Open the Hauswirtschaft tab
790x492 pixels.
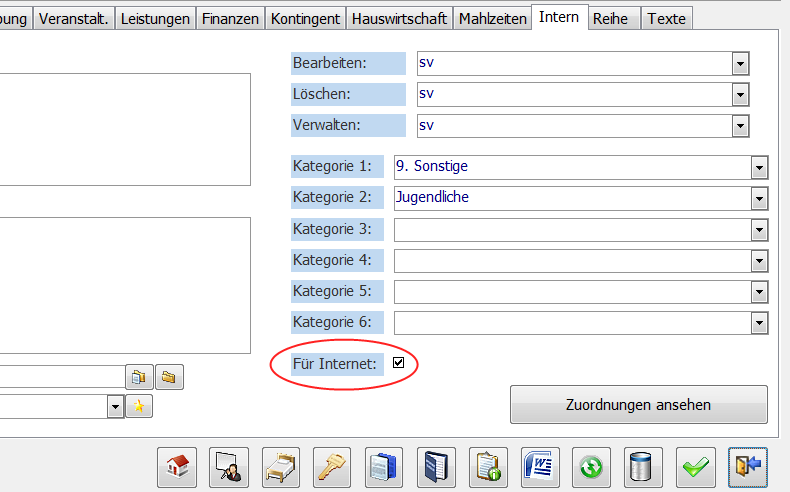pos(398,19)
